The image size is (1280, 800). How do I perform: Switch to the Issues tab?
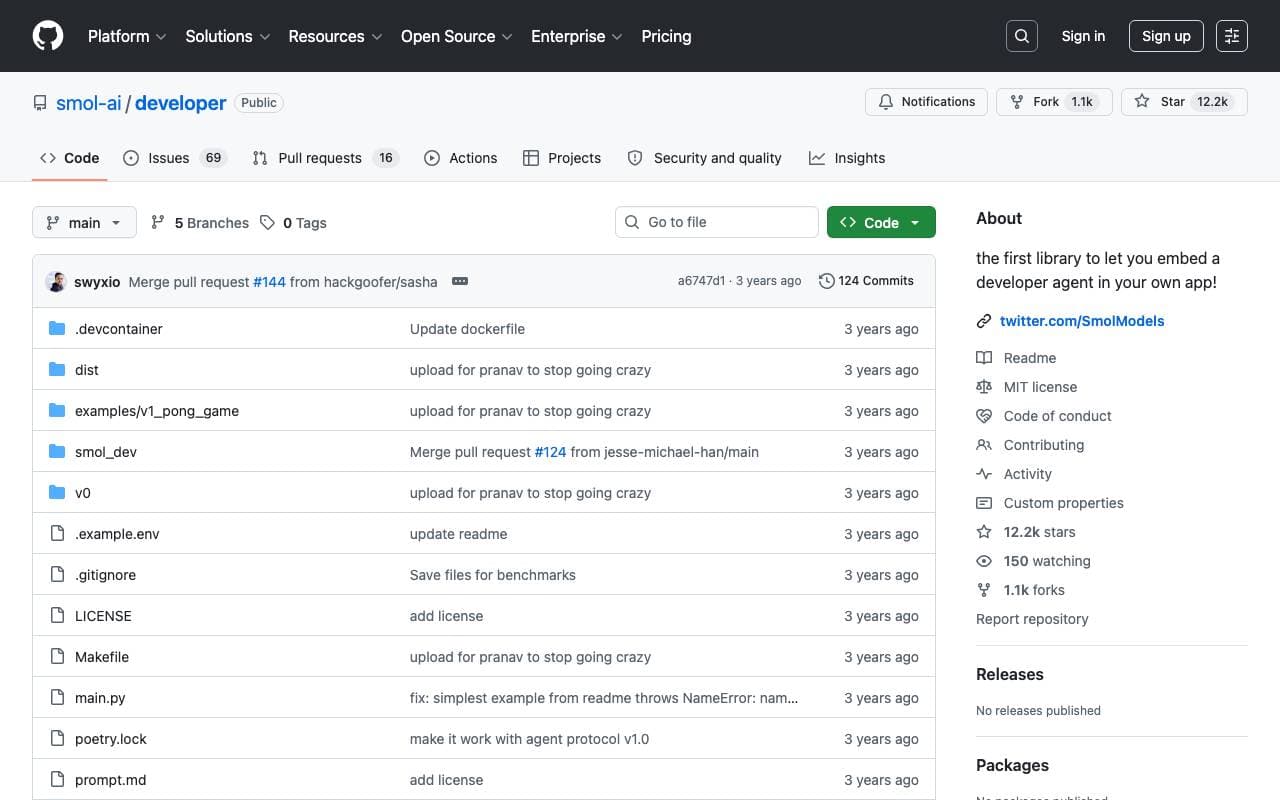pos(175,158)
